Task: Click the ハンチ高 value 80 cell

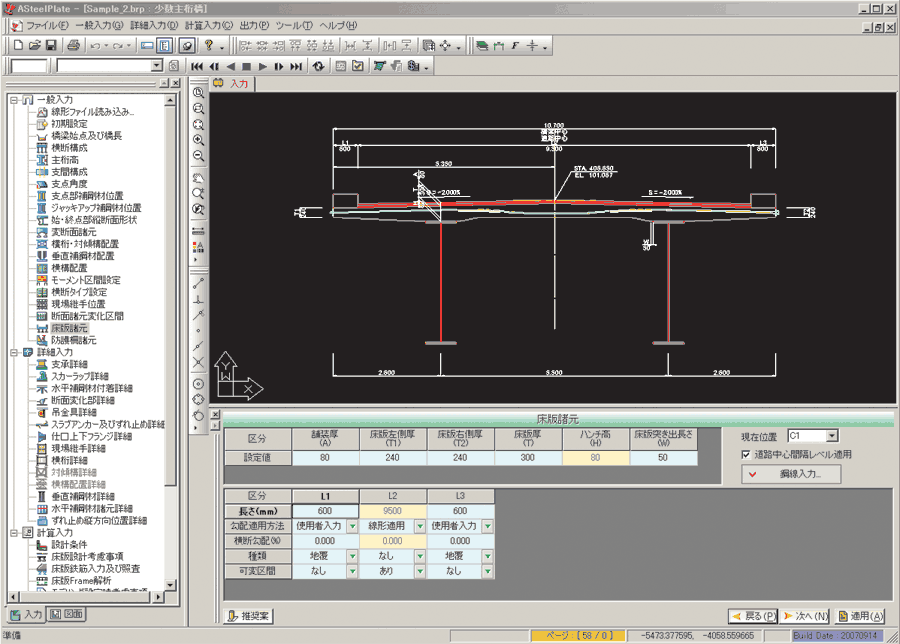Action: click(595, 458)
